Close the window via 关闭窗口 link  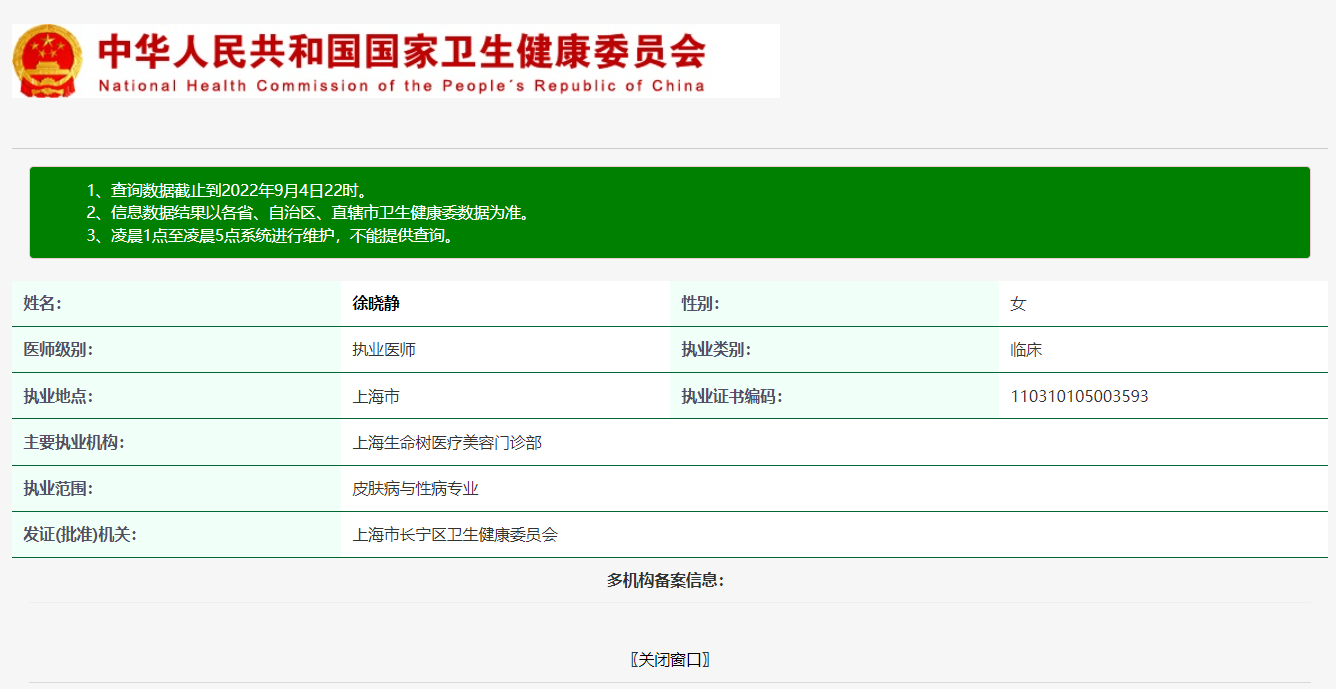point(669,660)
